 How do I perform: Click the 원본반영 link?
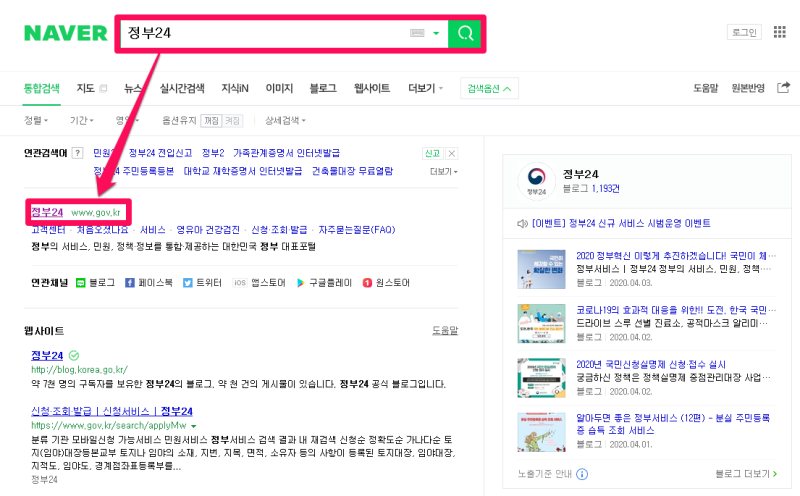748,88
